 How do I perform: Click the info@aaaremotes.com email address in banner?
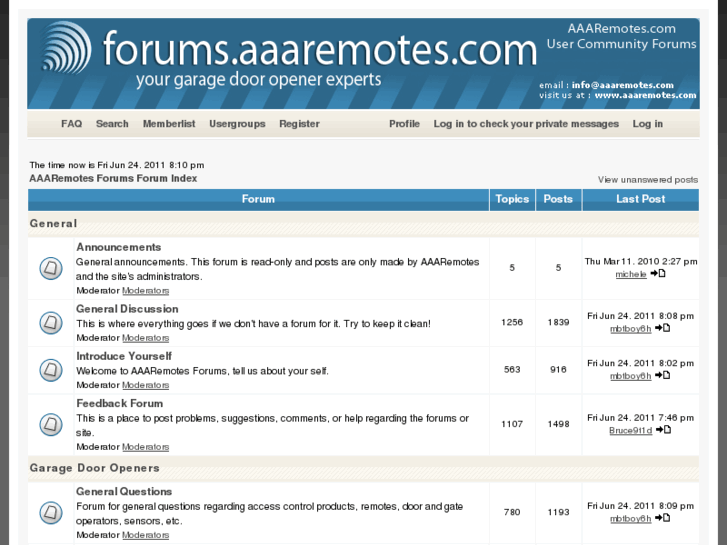tap(623, 85)
